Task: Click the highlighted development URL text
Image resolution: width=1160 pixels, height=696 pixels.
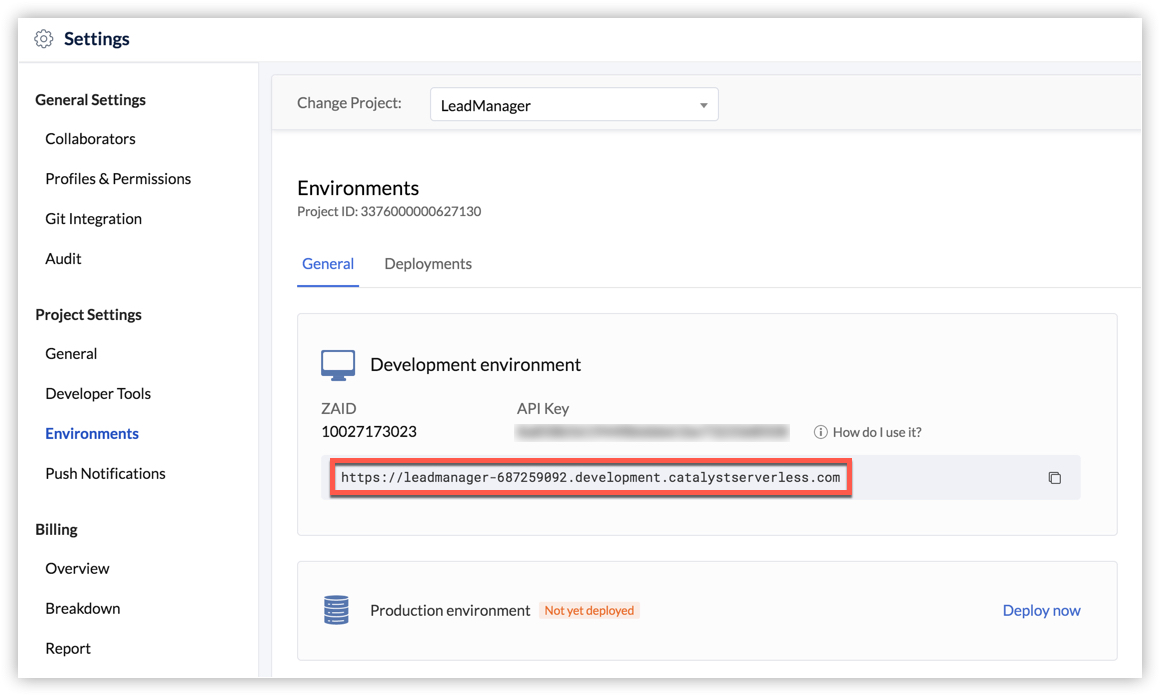Action: [590, 478]
